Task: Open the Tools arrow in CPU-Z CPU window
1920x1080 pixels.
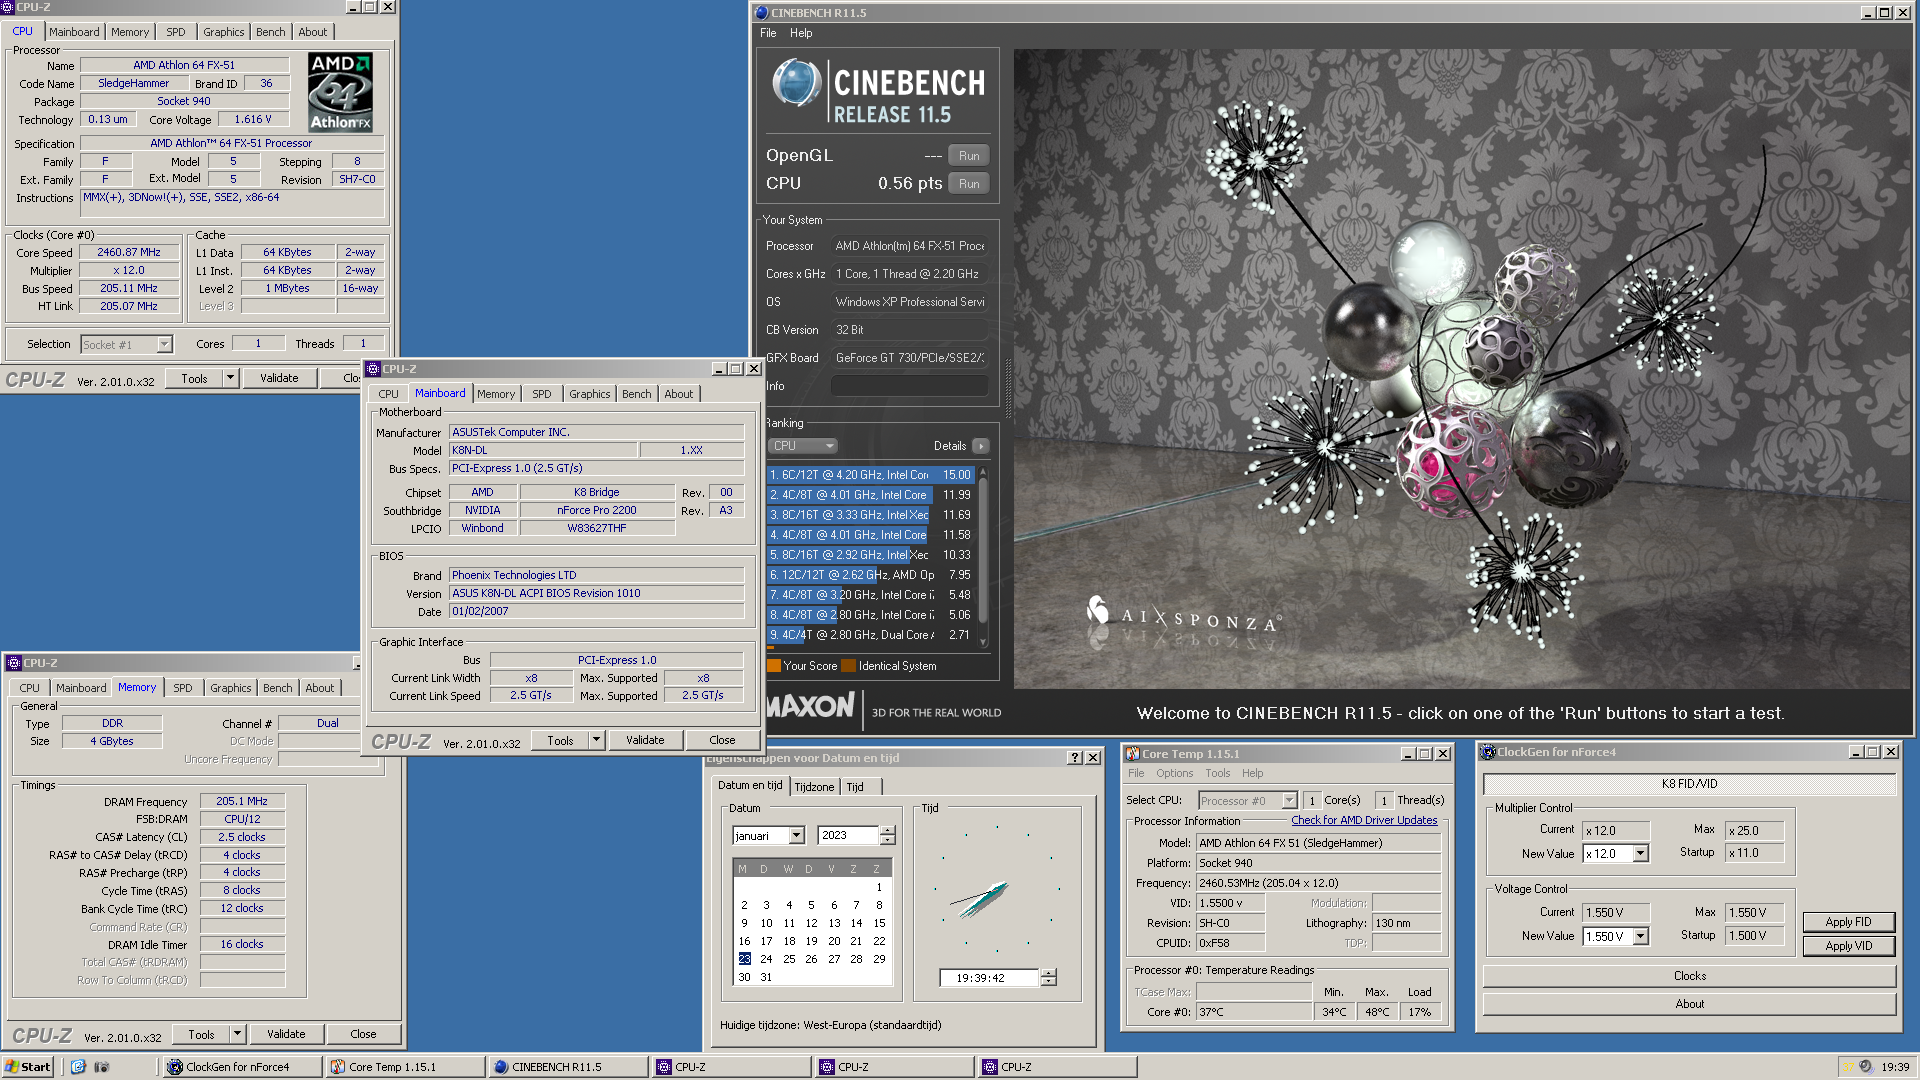Action: coord(231,378)
